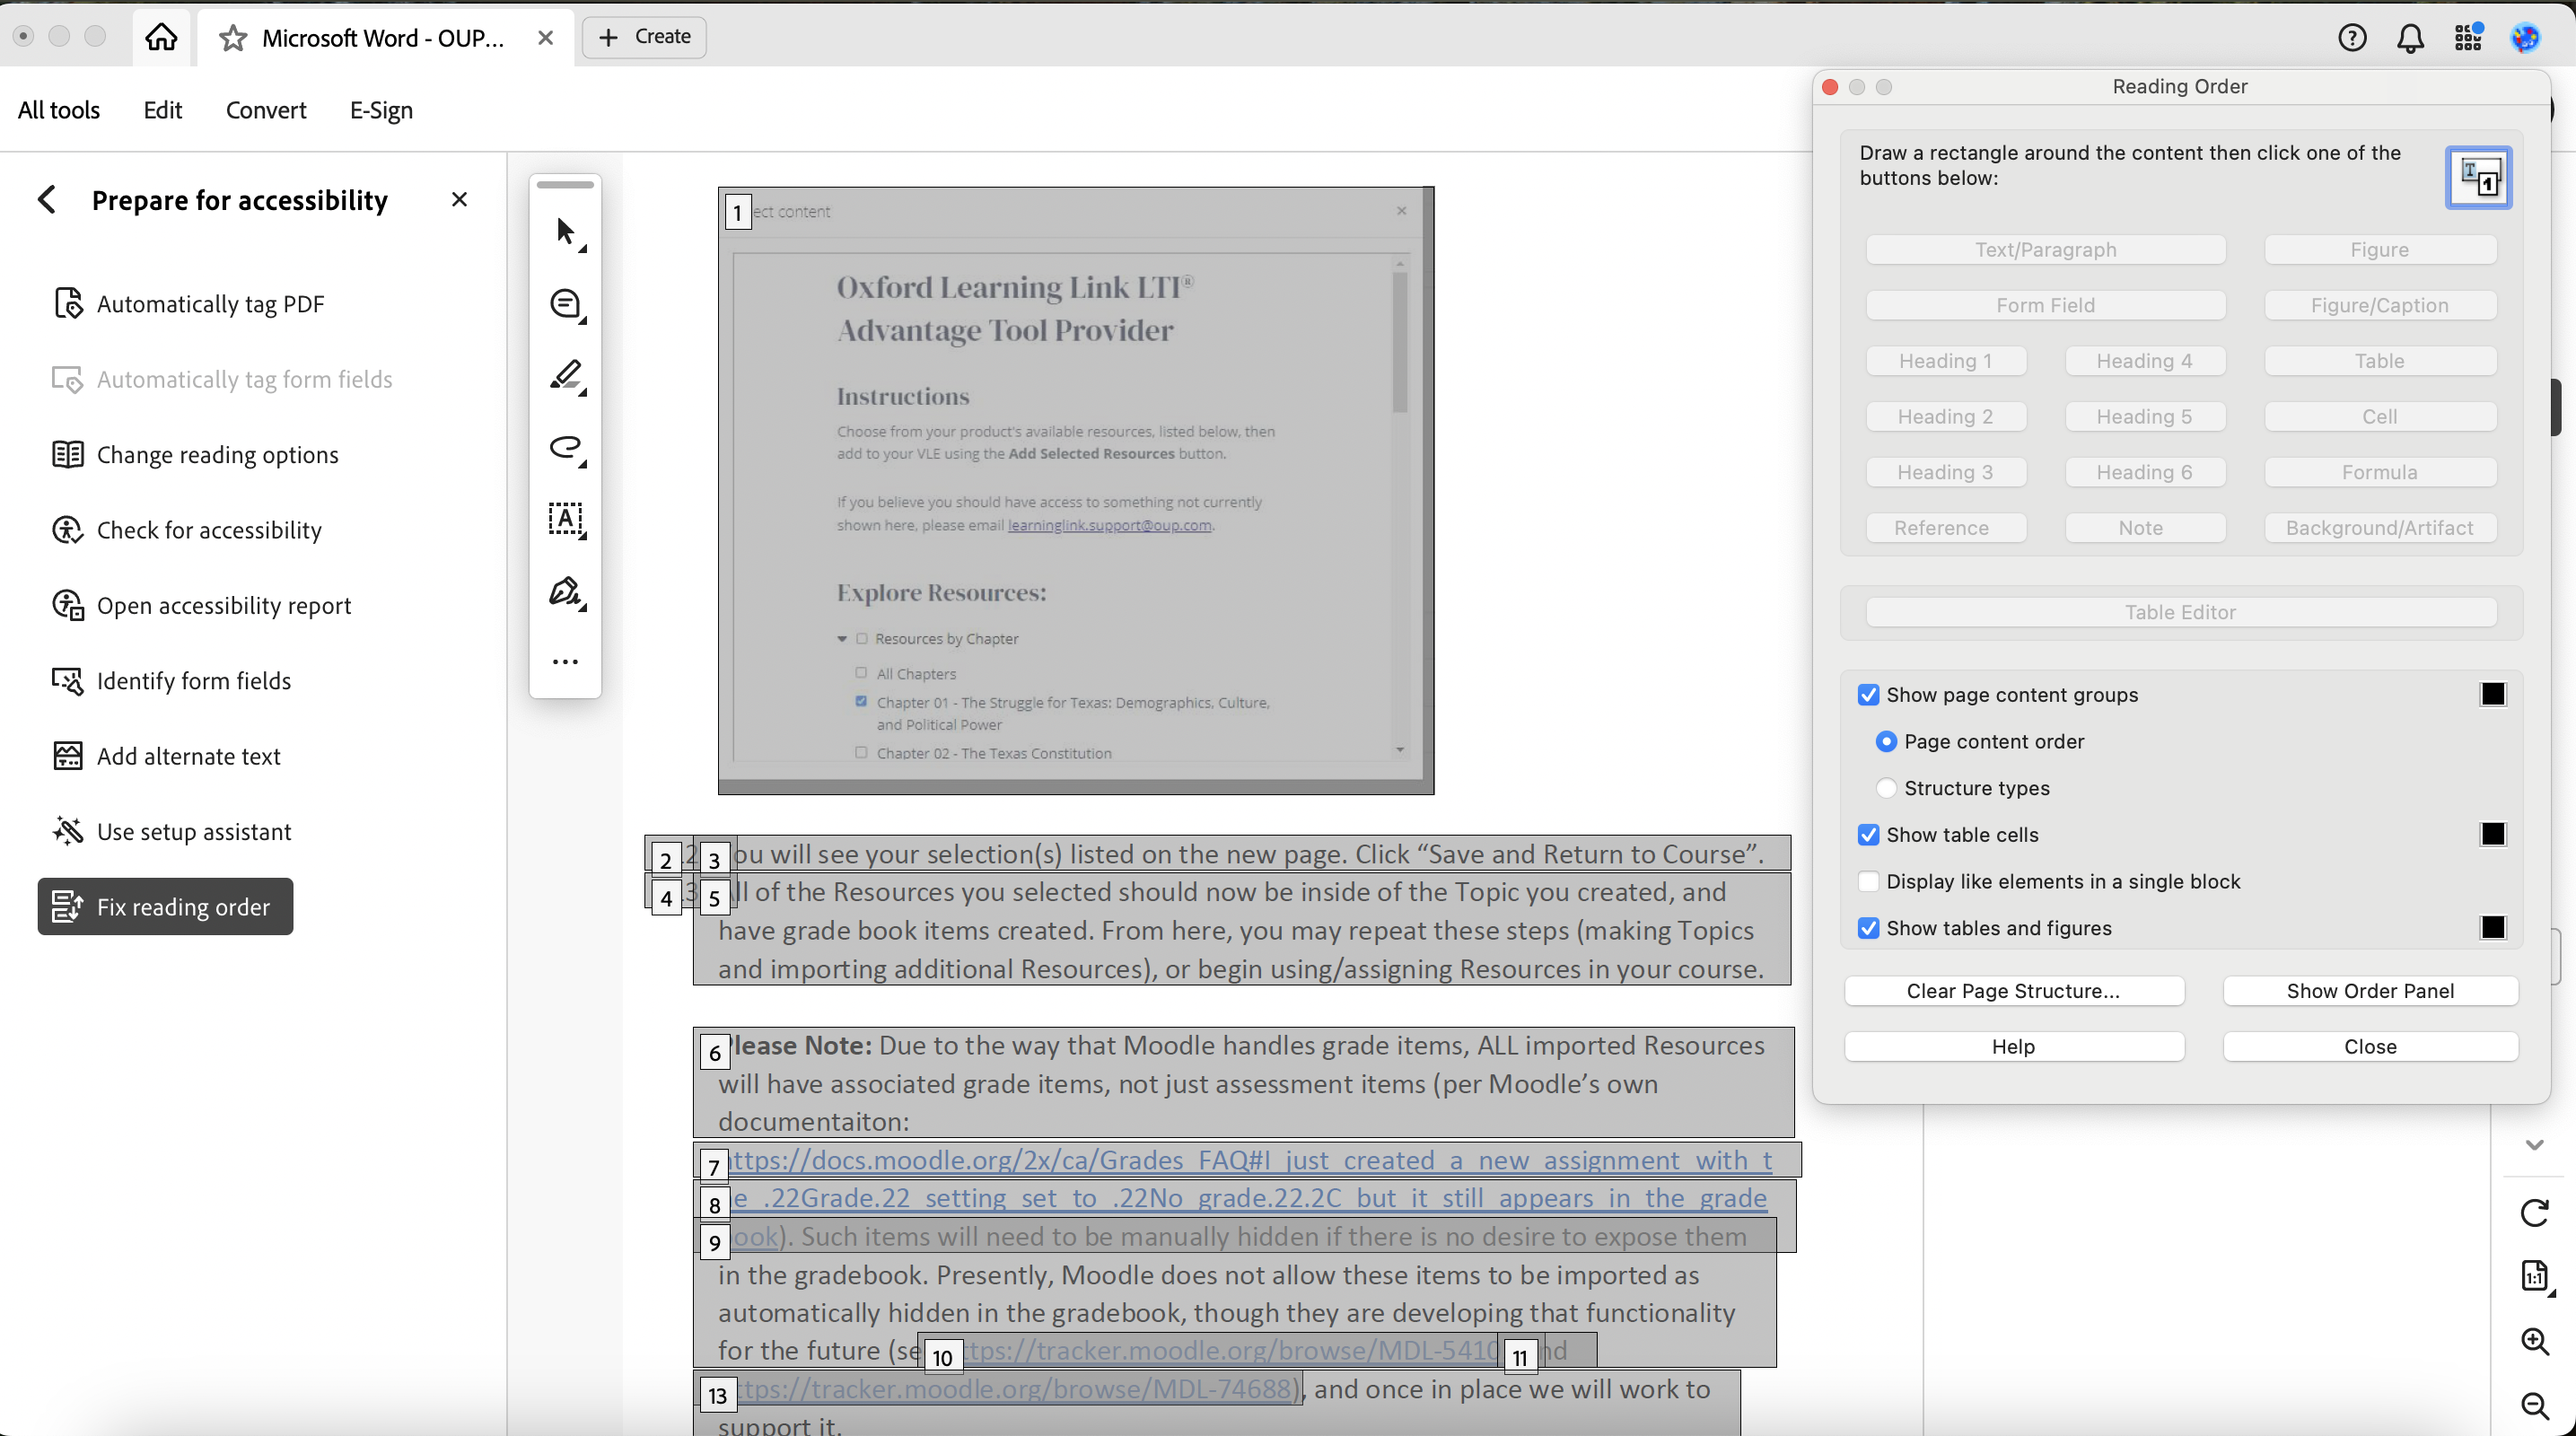Open the Convert menu
The height and width of the screenshot is (1436, 2576).
265,110
